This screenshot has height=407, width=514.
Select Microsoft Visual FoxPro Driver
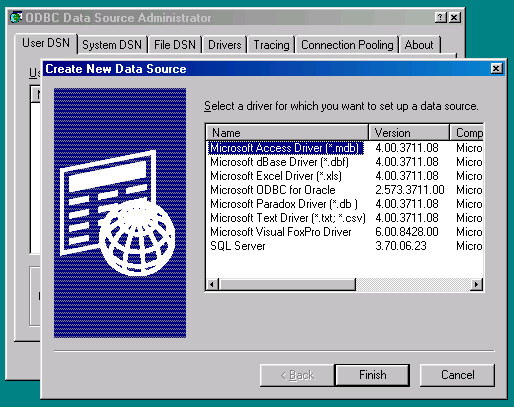pyautogui.click(x=281, y=232)
